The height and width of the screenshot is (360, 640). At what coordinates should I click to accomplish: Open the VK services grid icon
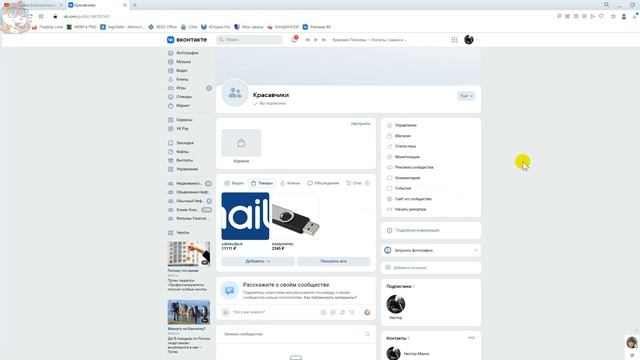click(x=454, y=40)
